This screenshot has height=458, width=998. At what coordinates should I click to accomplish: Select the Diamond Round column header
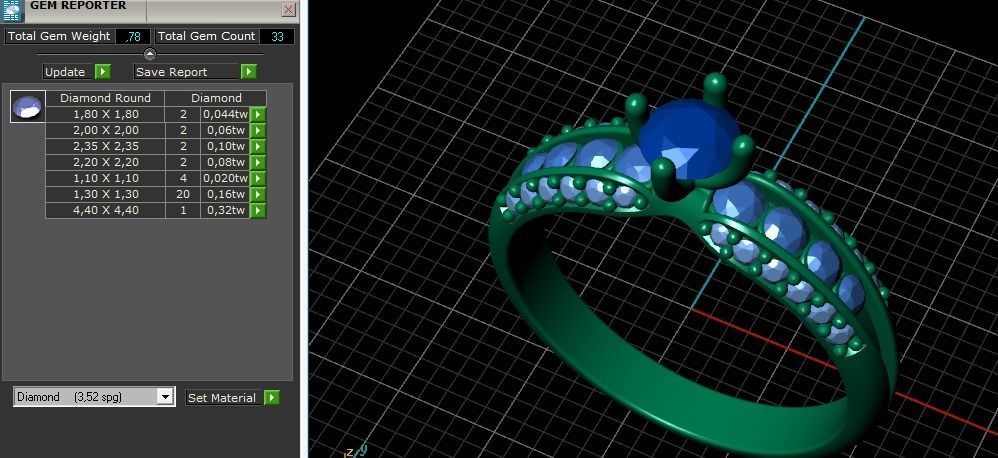click(105, 98)
